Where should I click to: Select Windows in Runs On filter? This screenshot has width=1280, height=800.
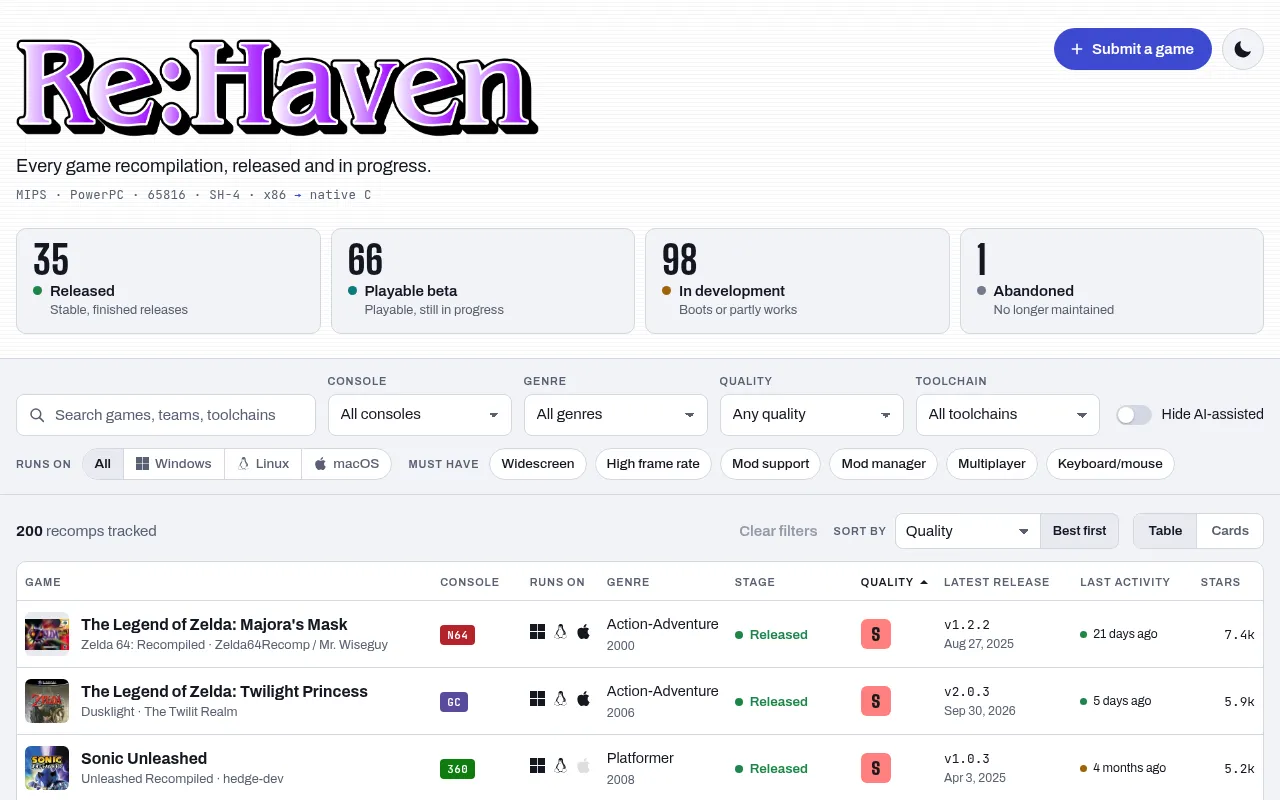pyautogui.click(x=174, y=464)
